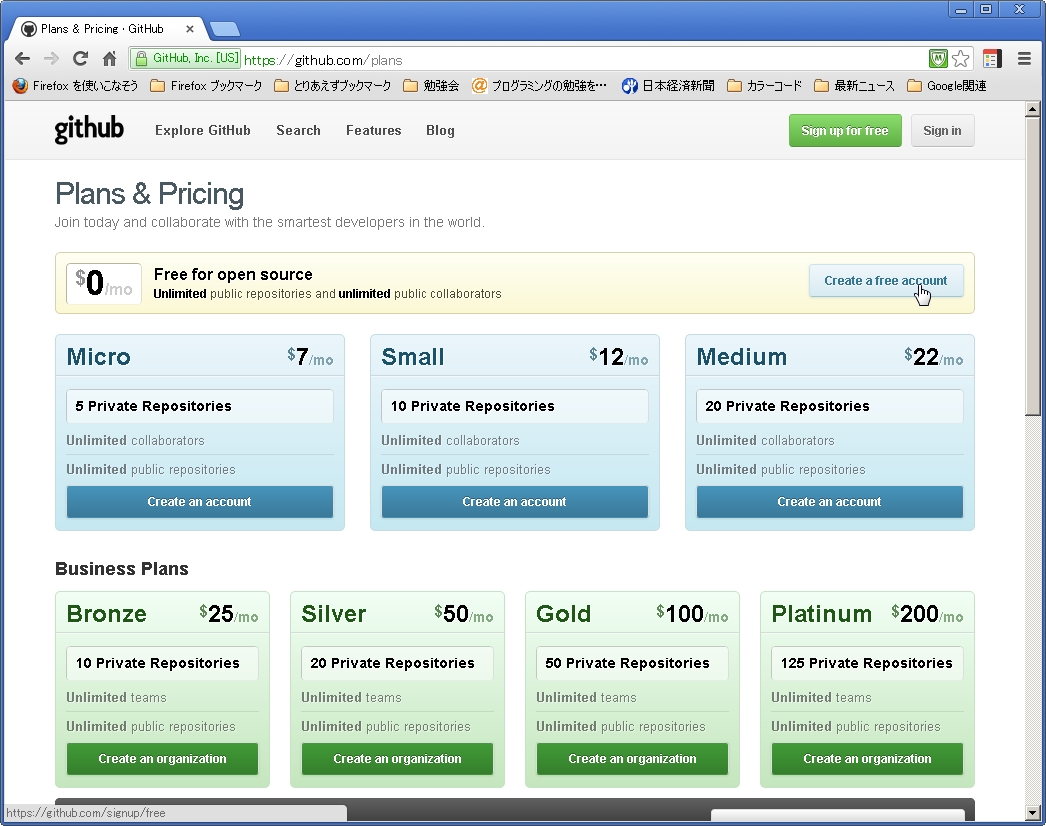Create an organization under the Silver plan

(397, 759)
